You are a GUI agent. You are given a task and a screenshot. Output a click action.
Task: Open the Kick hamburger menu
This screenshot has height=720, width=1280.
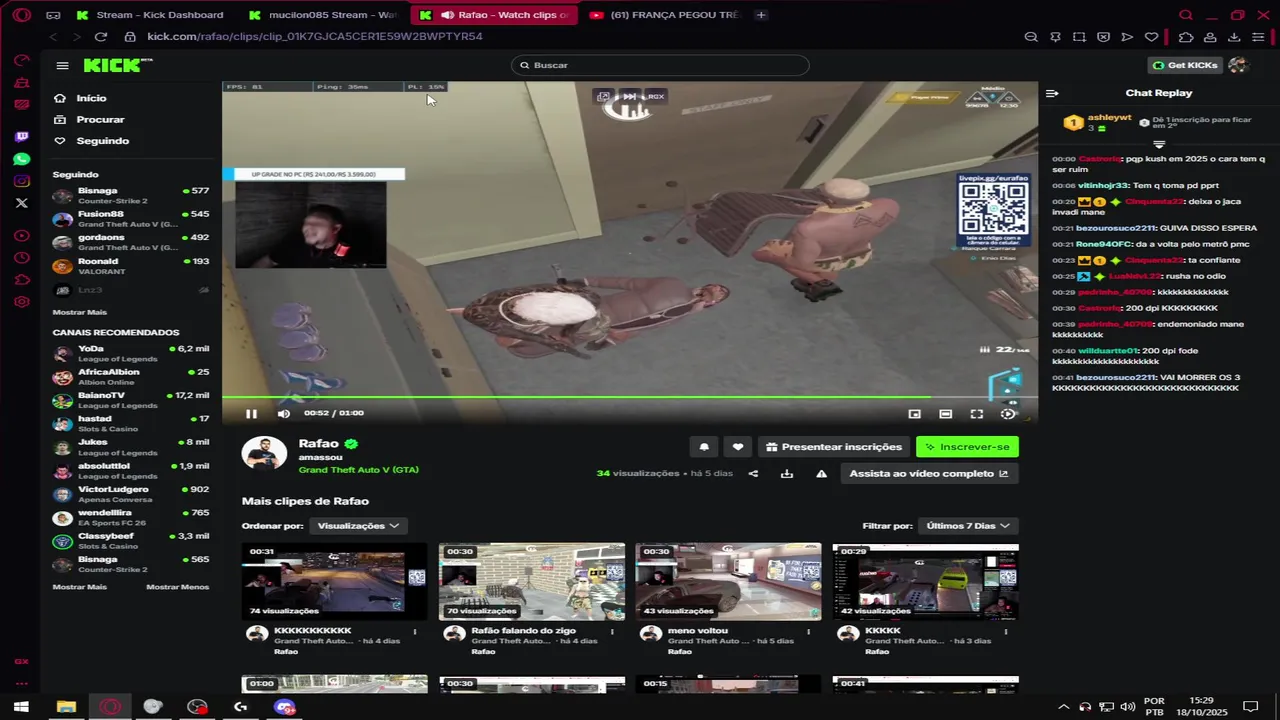click(x=62, y=66)
